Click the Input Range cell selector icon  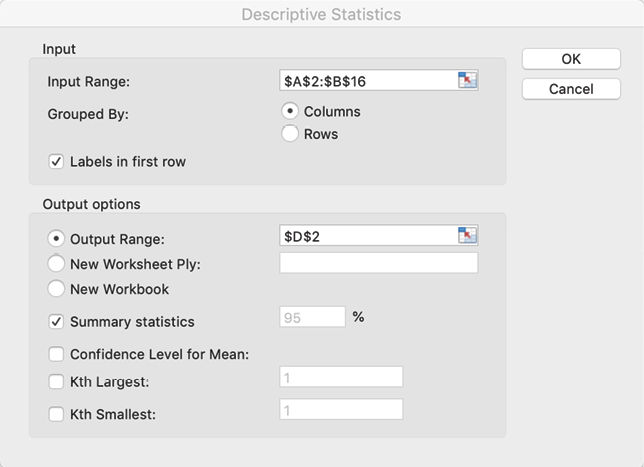(467, 81)
